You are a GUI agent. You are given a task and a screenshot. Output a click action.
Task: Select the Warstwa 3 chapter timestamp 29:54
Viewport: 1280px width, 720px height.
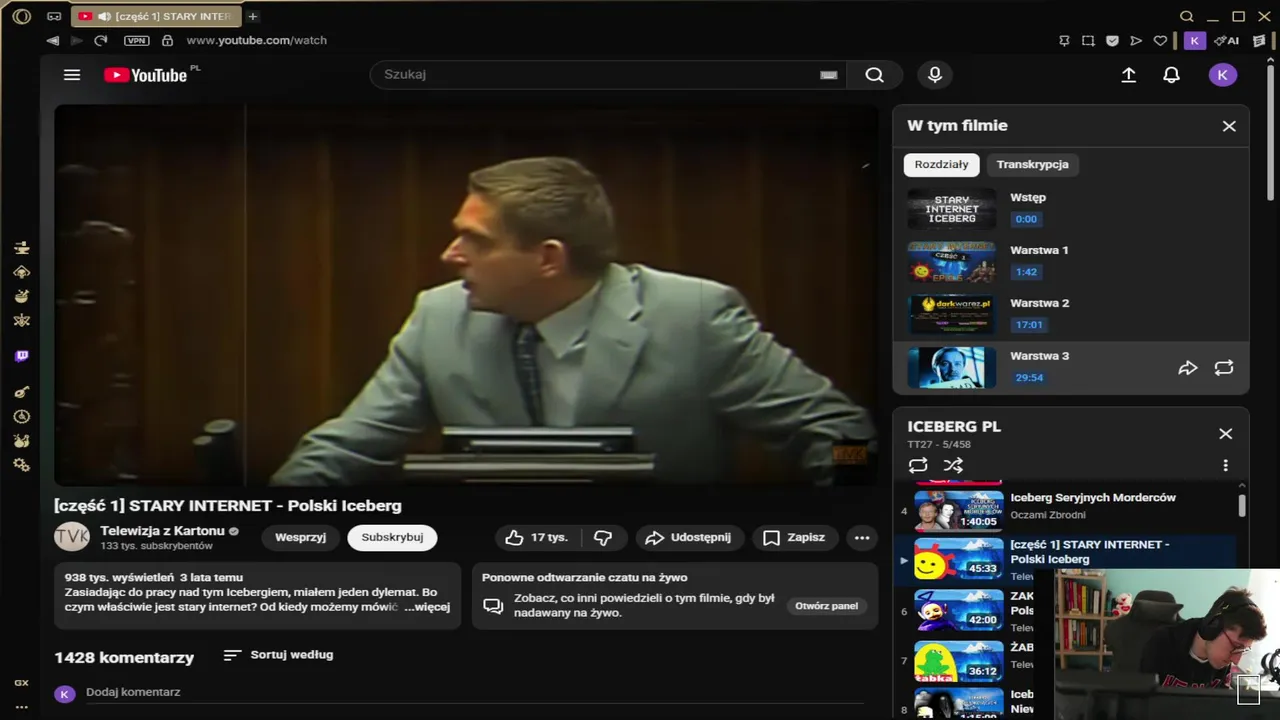(1029, 378)
